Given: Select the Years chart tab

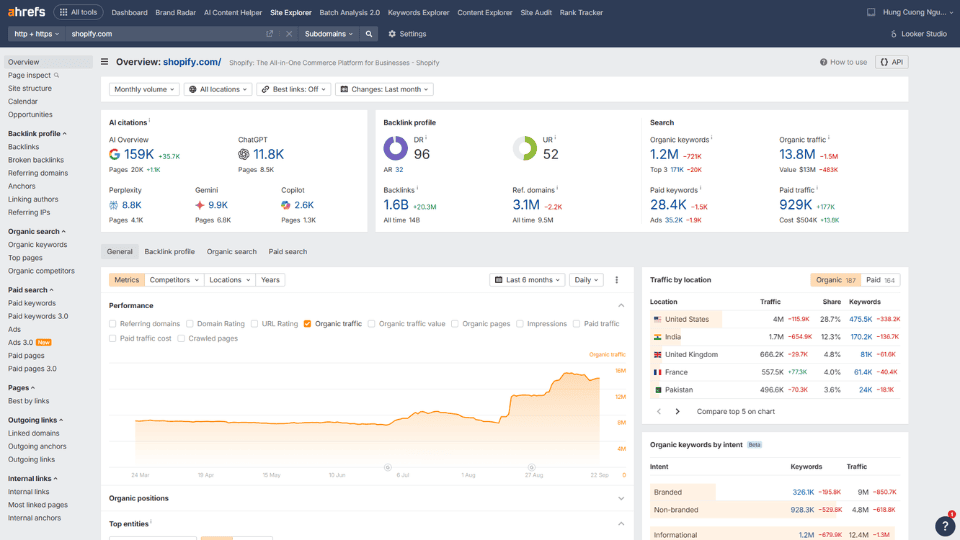Looking at the screenshot, I should [270, 280].
